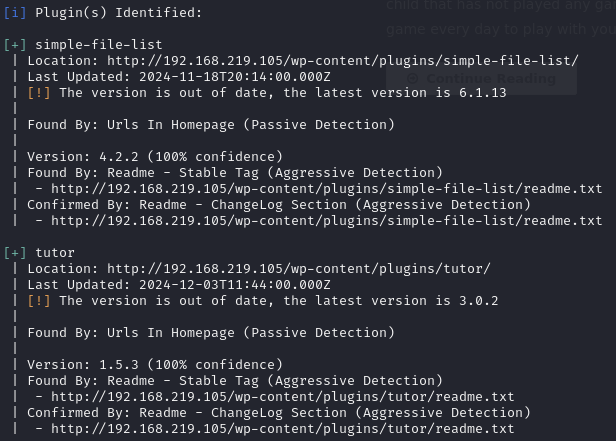Open the simple-file-list plugin Location URL

pyautogui.click(x=342, y=61)
